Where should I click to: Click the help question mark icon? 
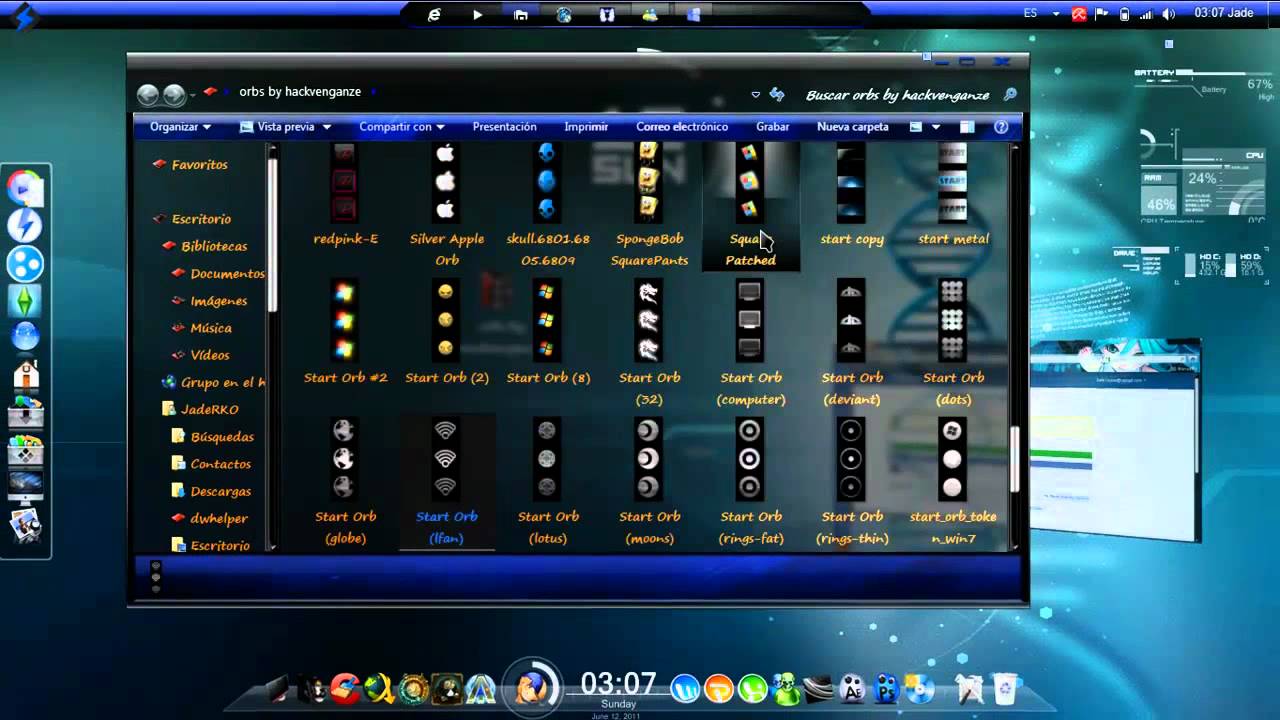pos(1001,127)
